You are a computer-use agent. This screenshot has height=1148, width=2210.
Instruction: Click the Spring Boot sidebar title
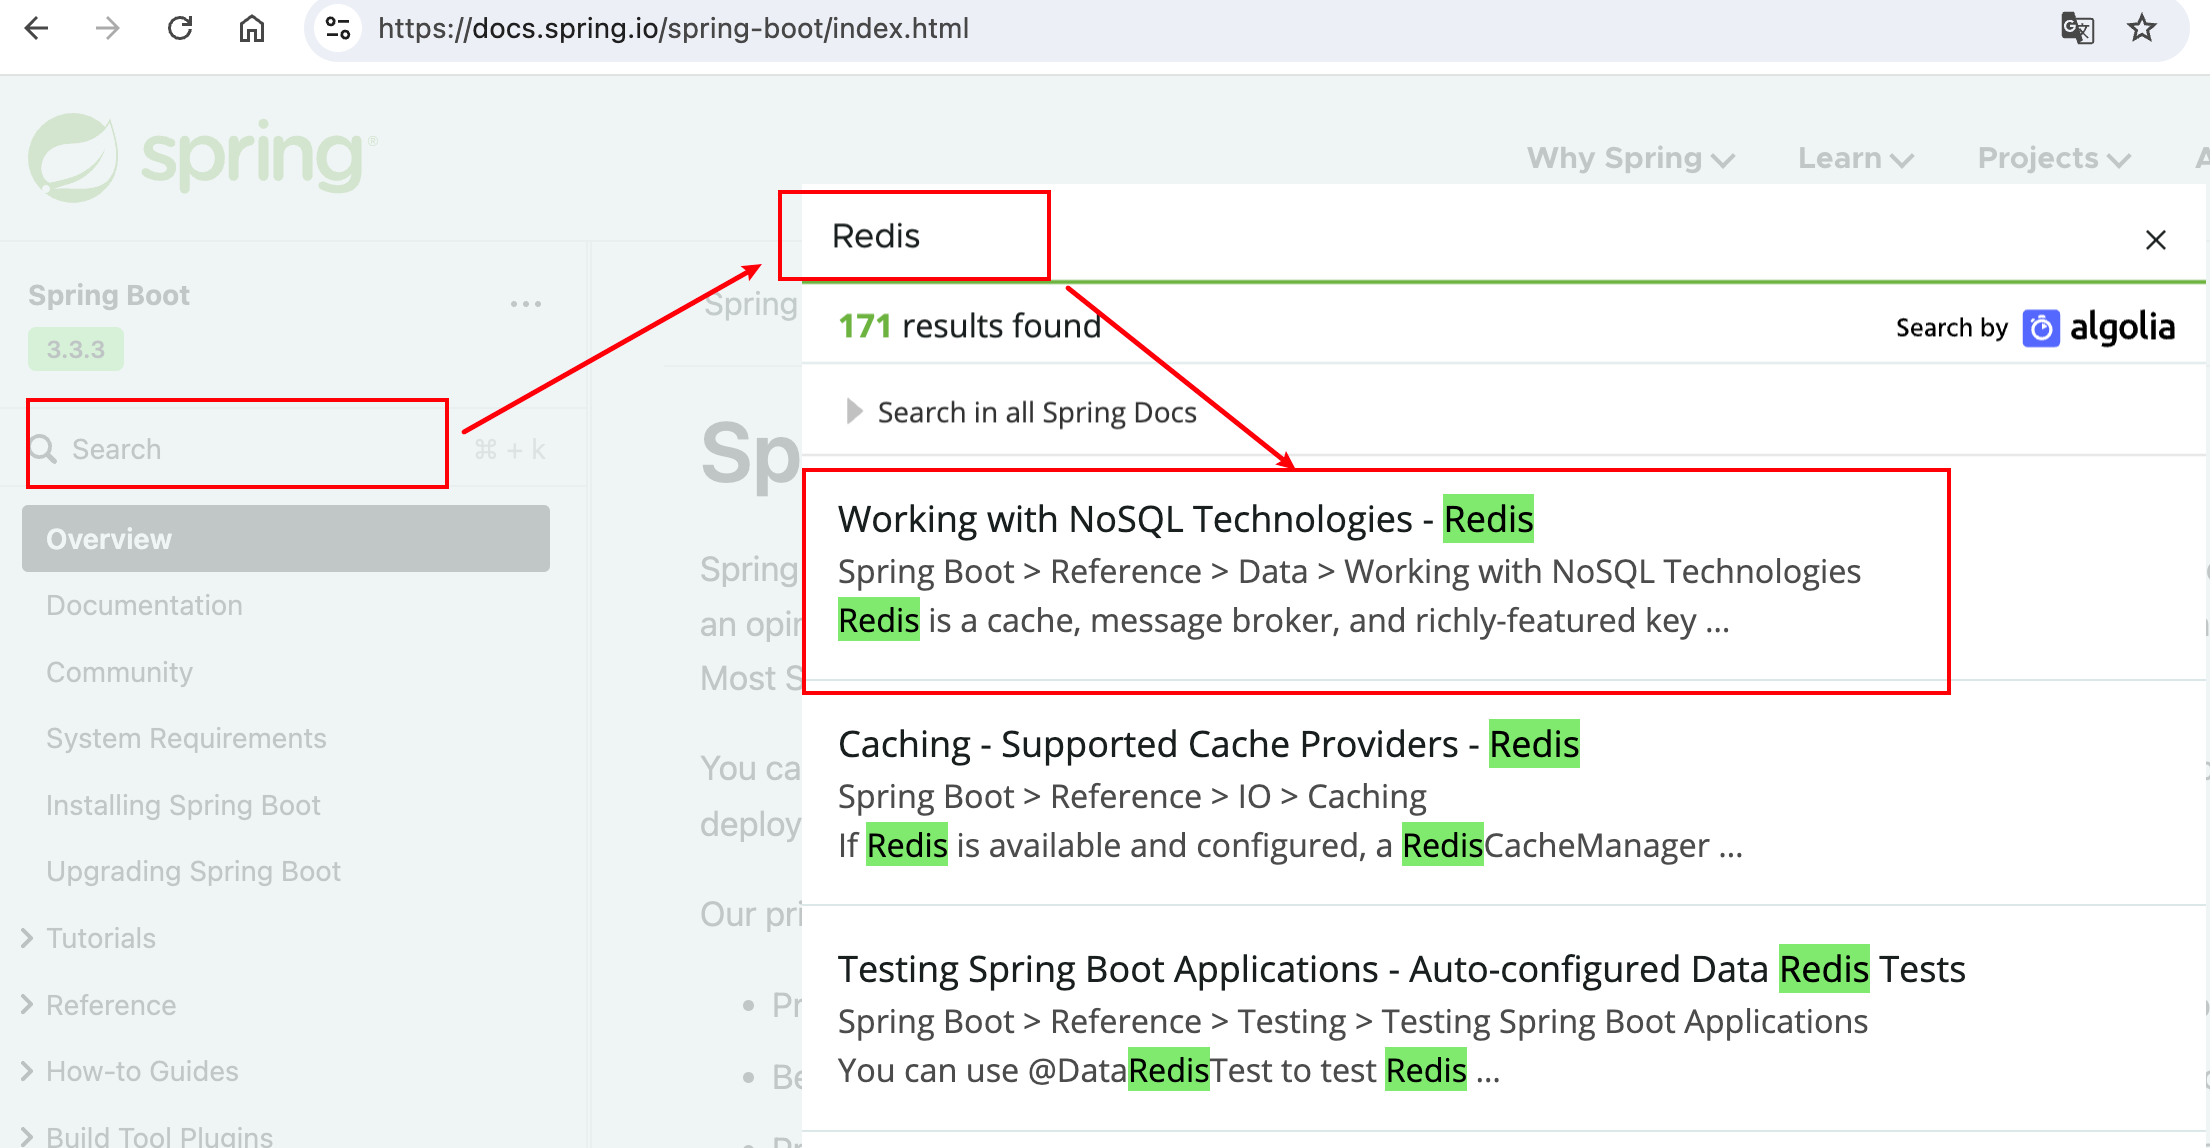click(109, 295)
